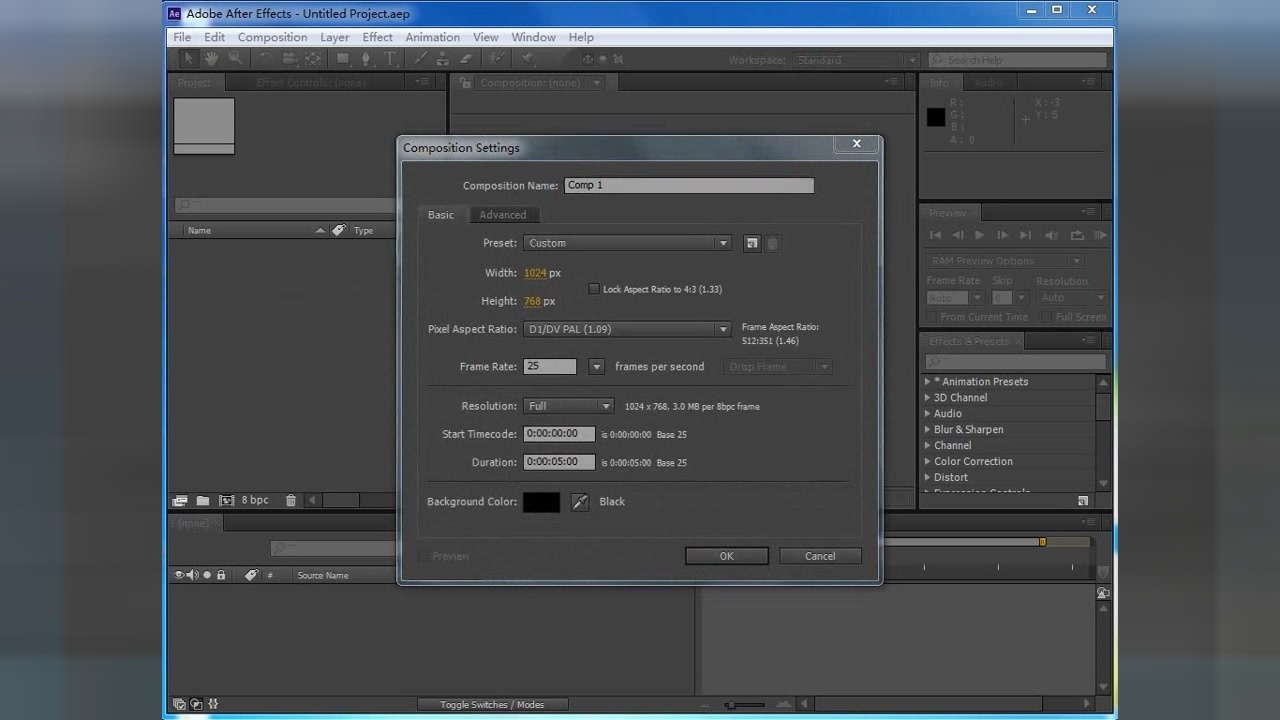Check the From Current Time option
This screenshot has height=720, width=1280.
(x=931, y=317)
